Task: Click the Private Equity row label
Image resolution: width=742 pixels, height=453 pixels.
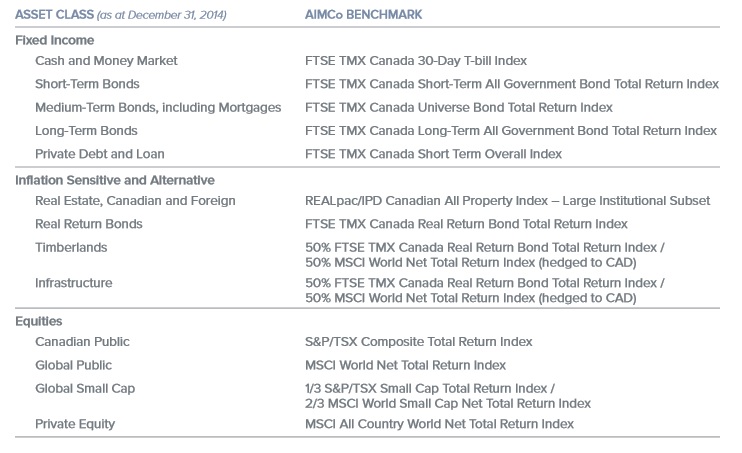Action: pyautogui.click(x=75, y=424)
